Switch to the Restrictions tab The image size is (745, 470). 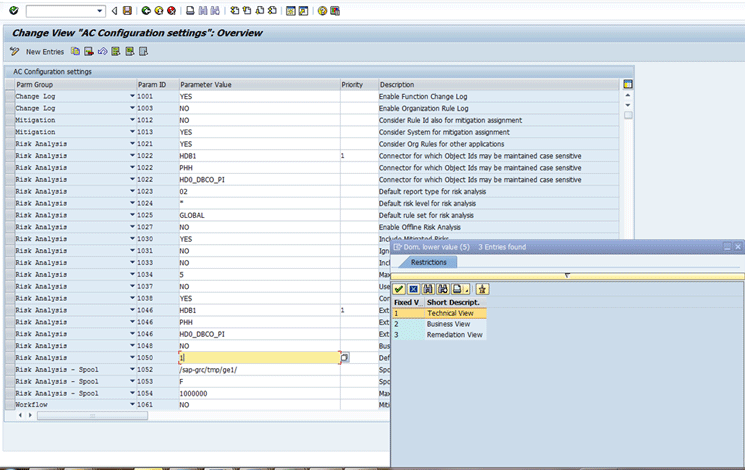point(428,262)
